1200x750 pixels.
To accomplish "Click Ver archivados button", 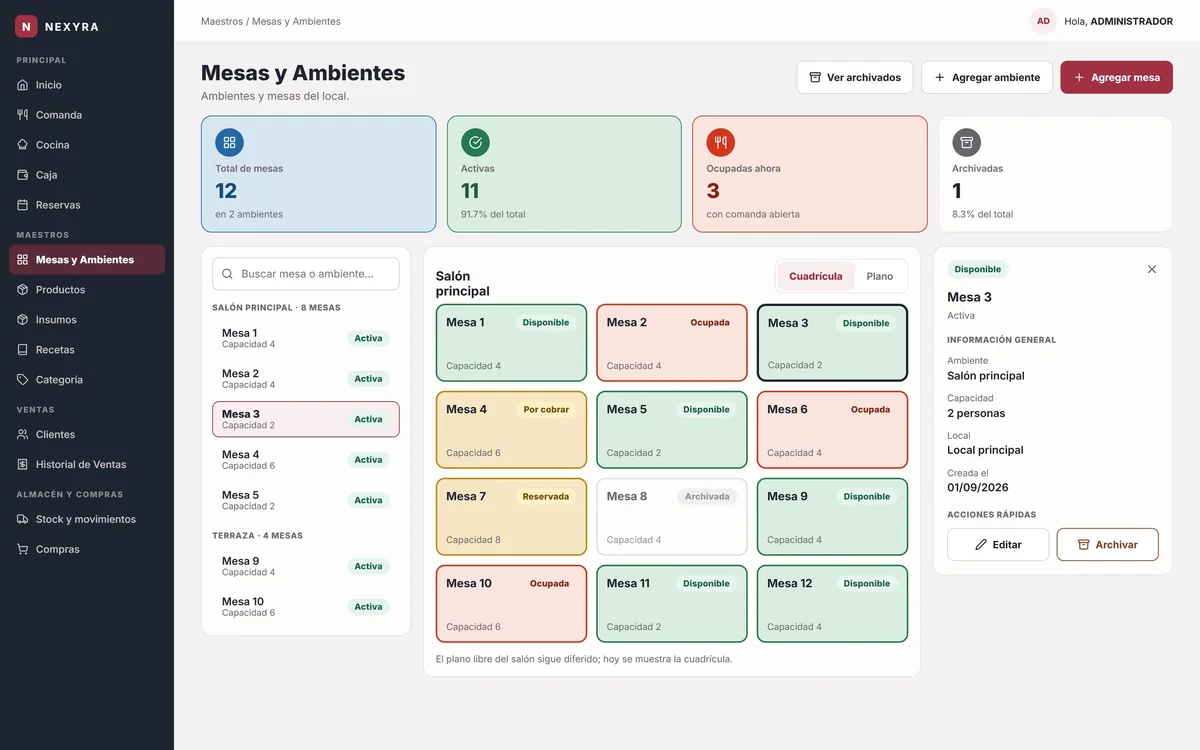I will coord(855,78).
